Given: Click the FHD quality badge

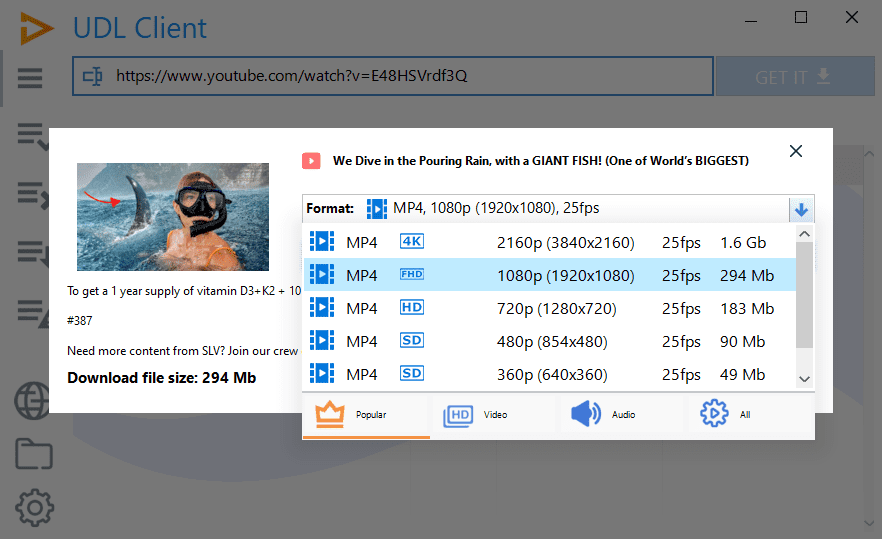Looking at the screenshot, I should [412, 274].
